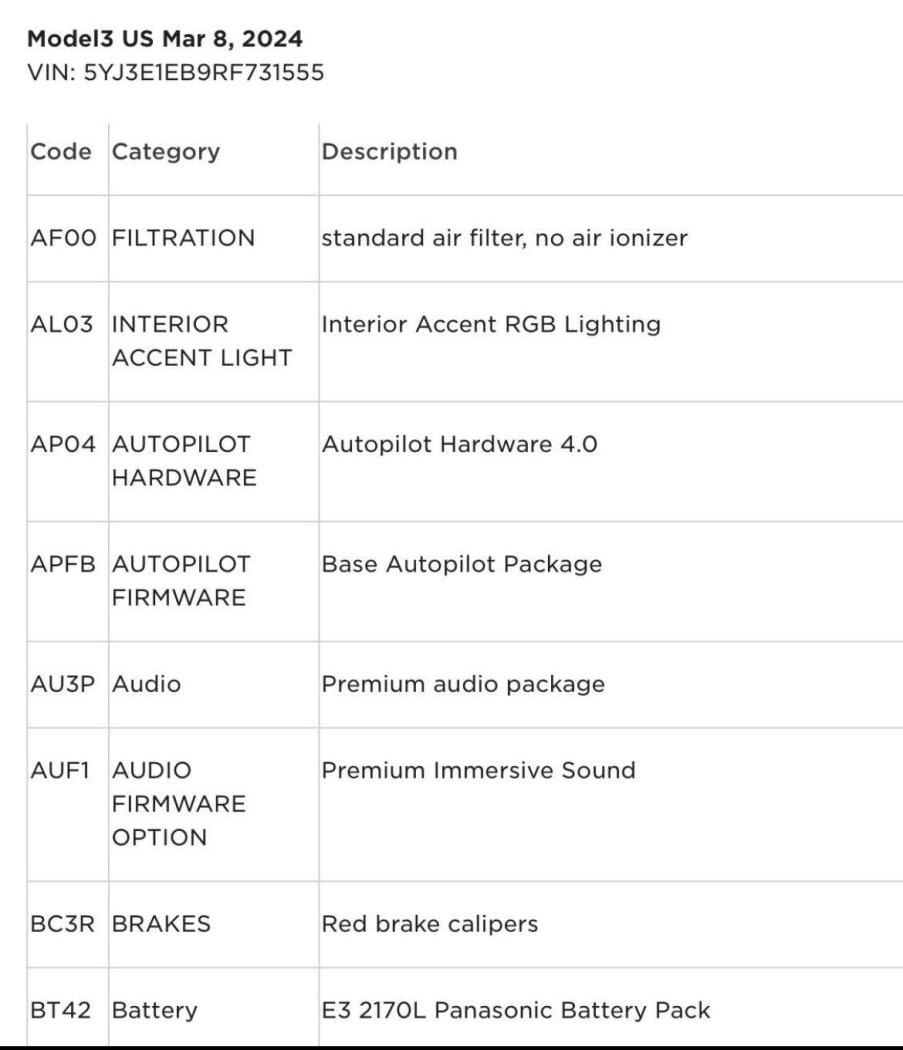Click the Model3 US Mar 8, 2024 heading

[165, 39]
